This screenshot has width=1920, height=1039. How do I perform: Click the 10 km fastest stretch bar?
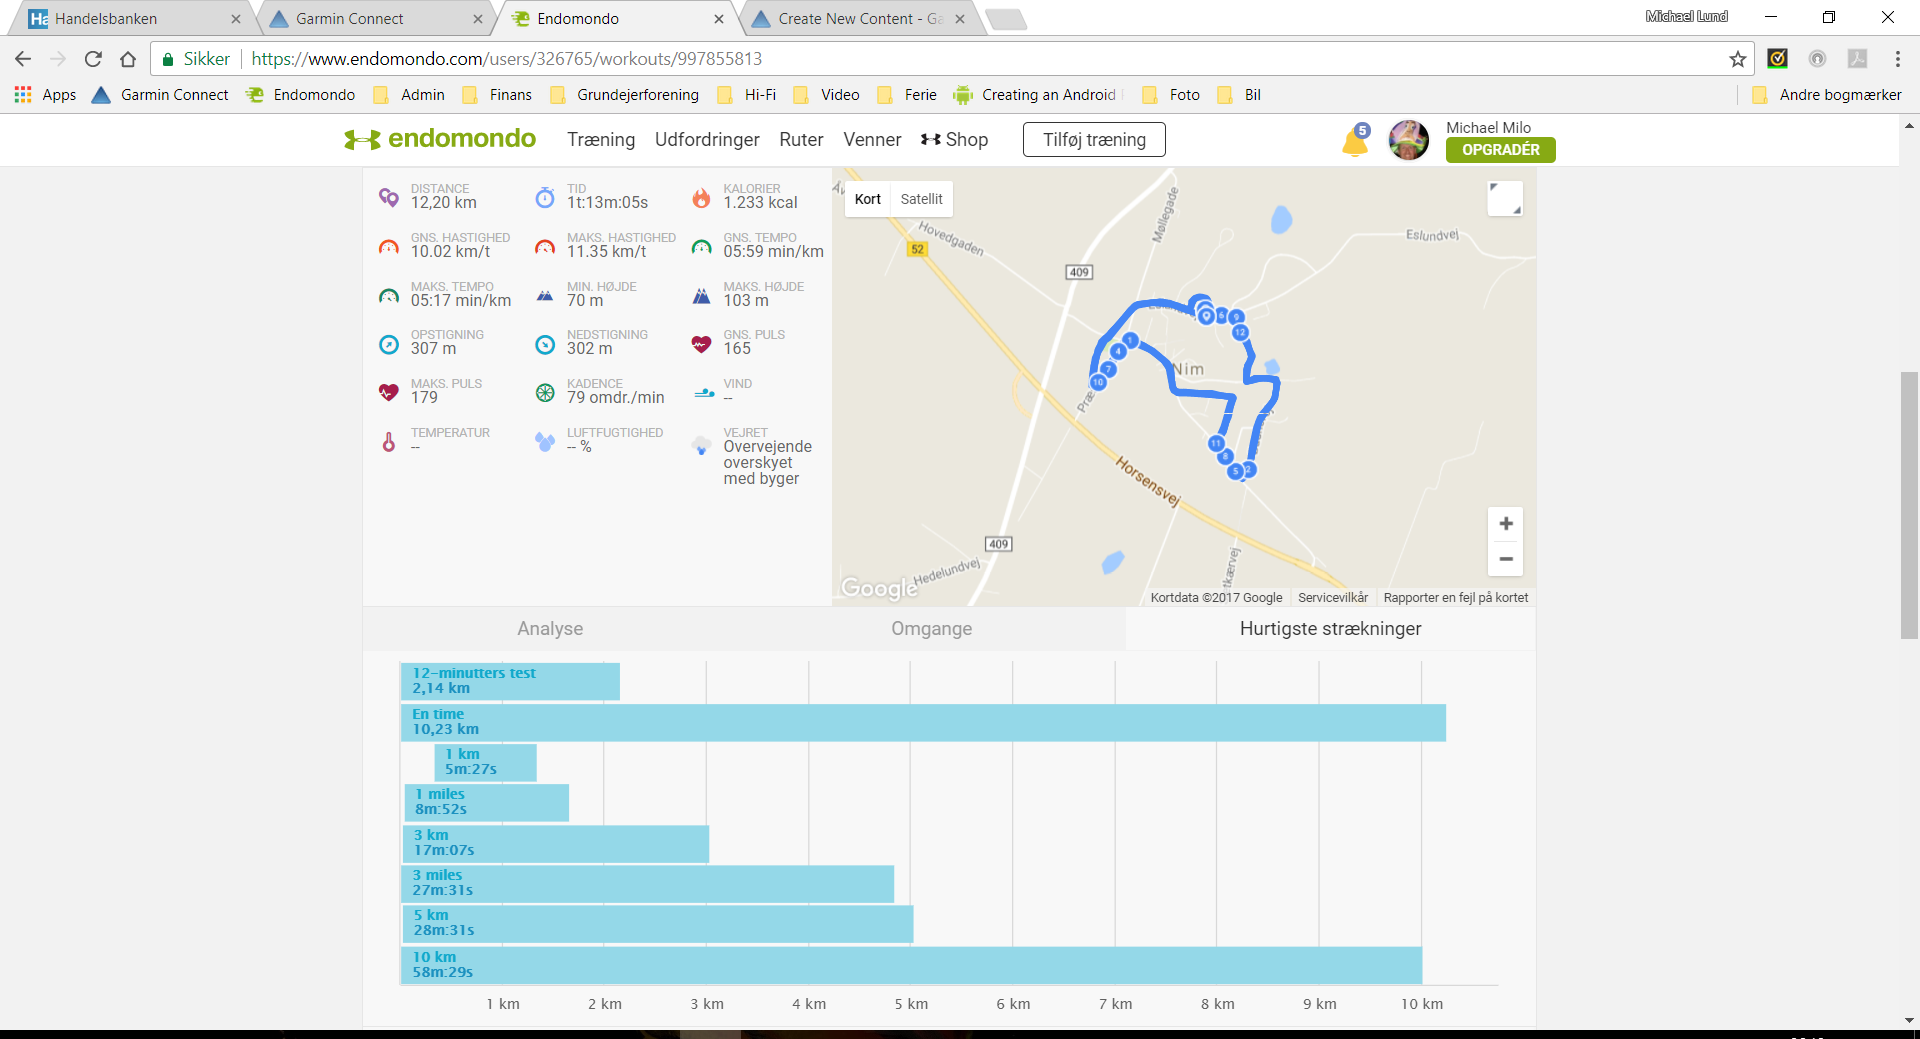coord(911,965)
